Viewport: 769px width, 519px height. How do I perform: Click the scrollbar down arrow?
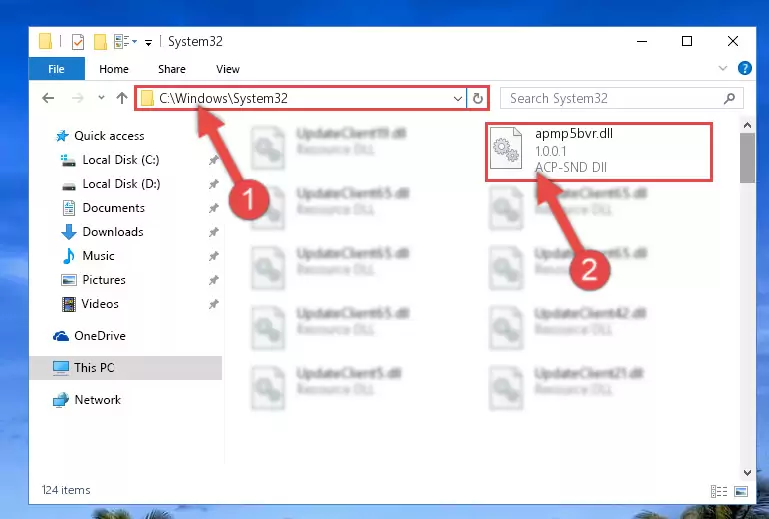pyautogui.click(x=747, y=473)
